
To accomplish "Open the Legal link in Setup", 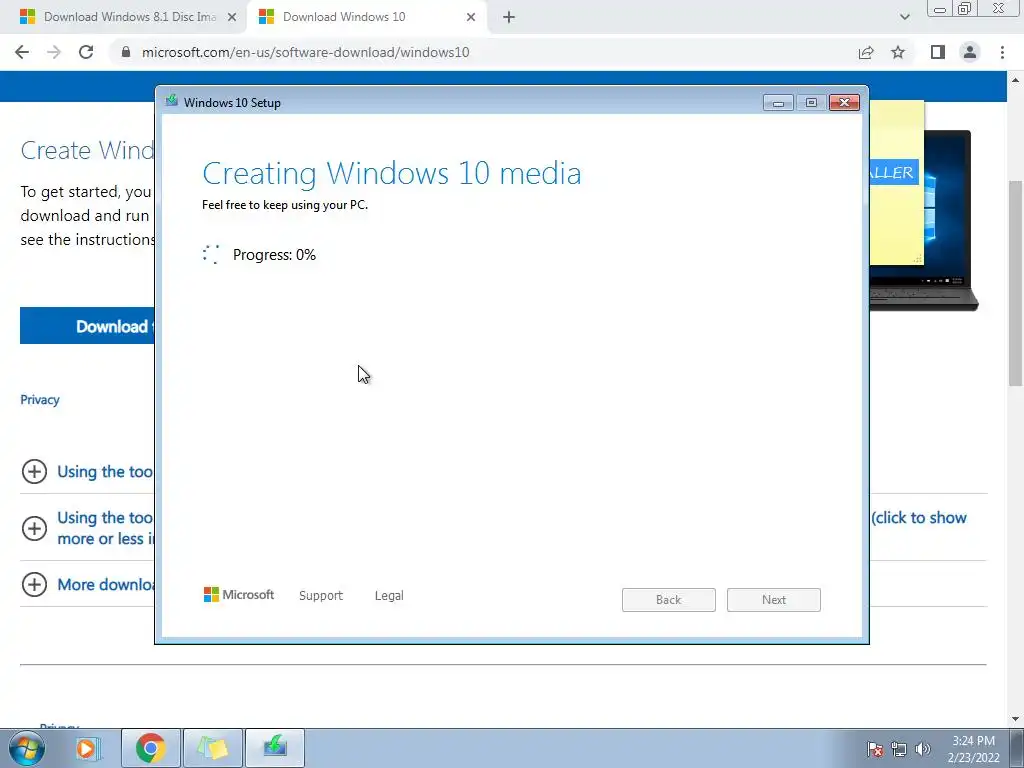I will point(389,596).
